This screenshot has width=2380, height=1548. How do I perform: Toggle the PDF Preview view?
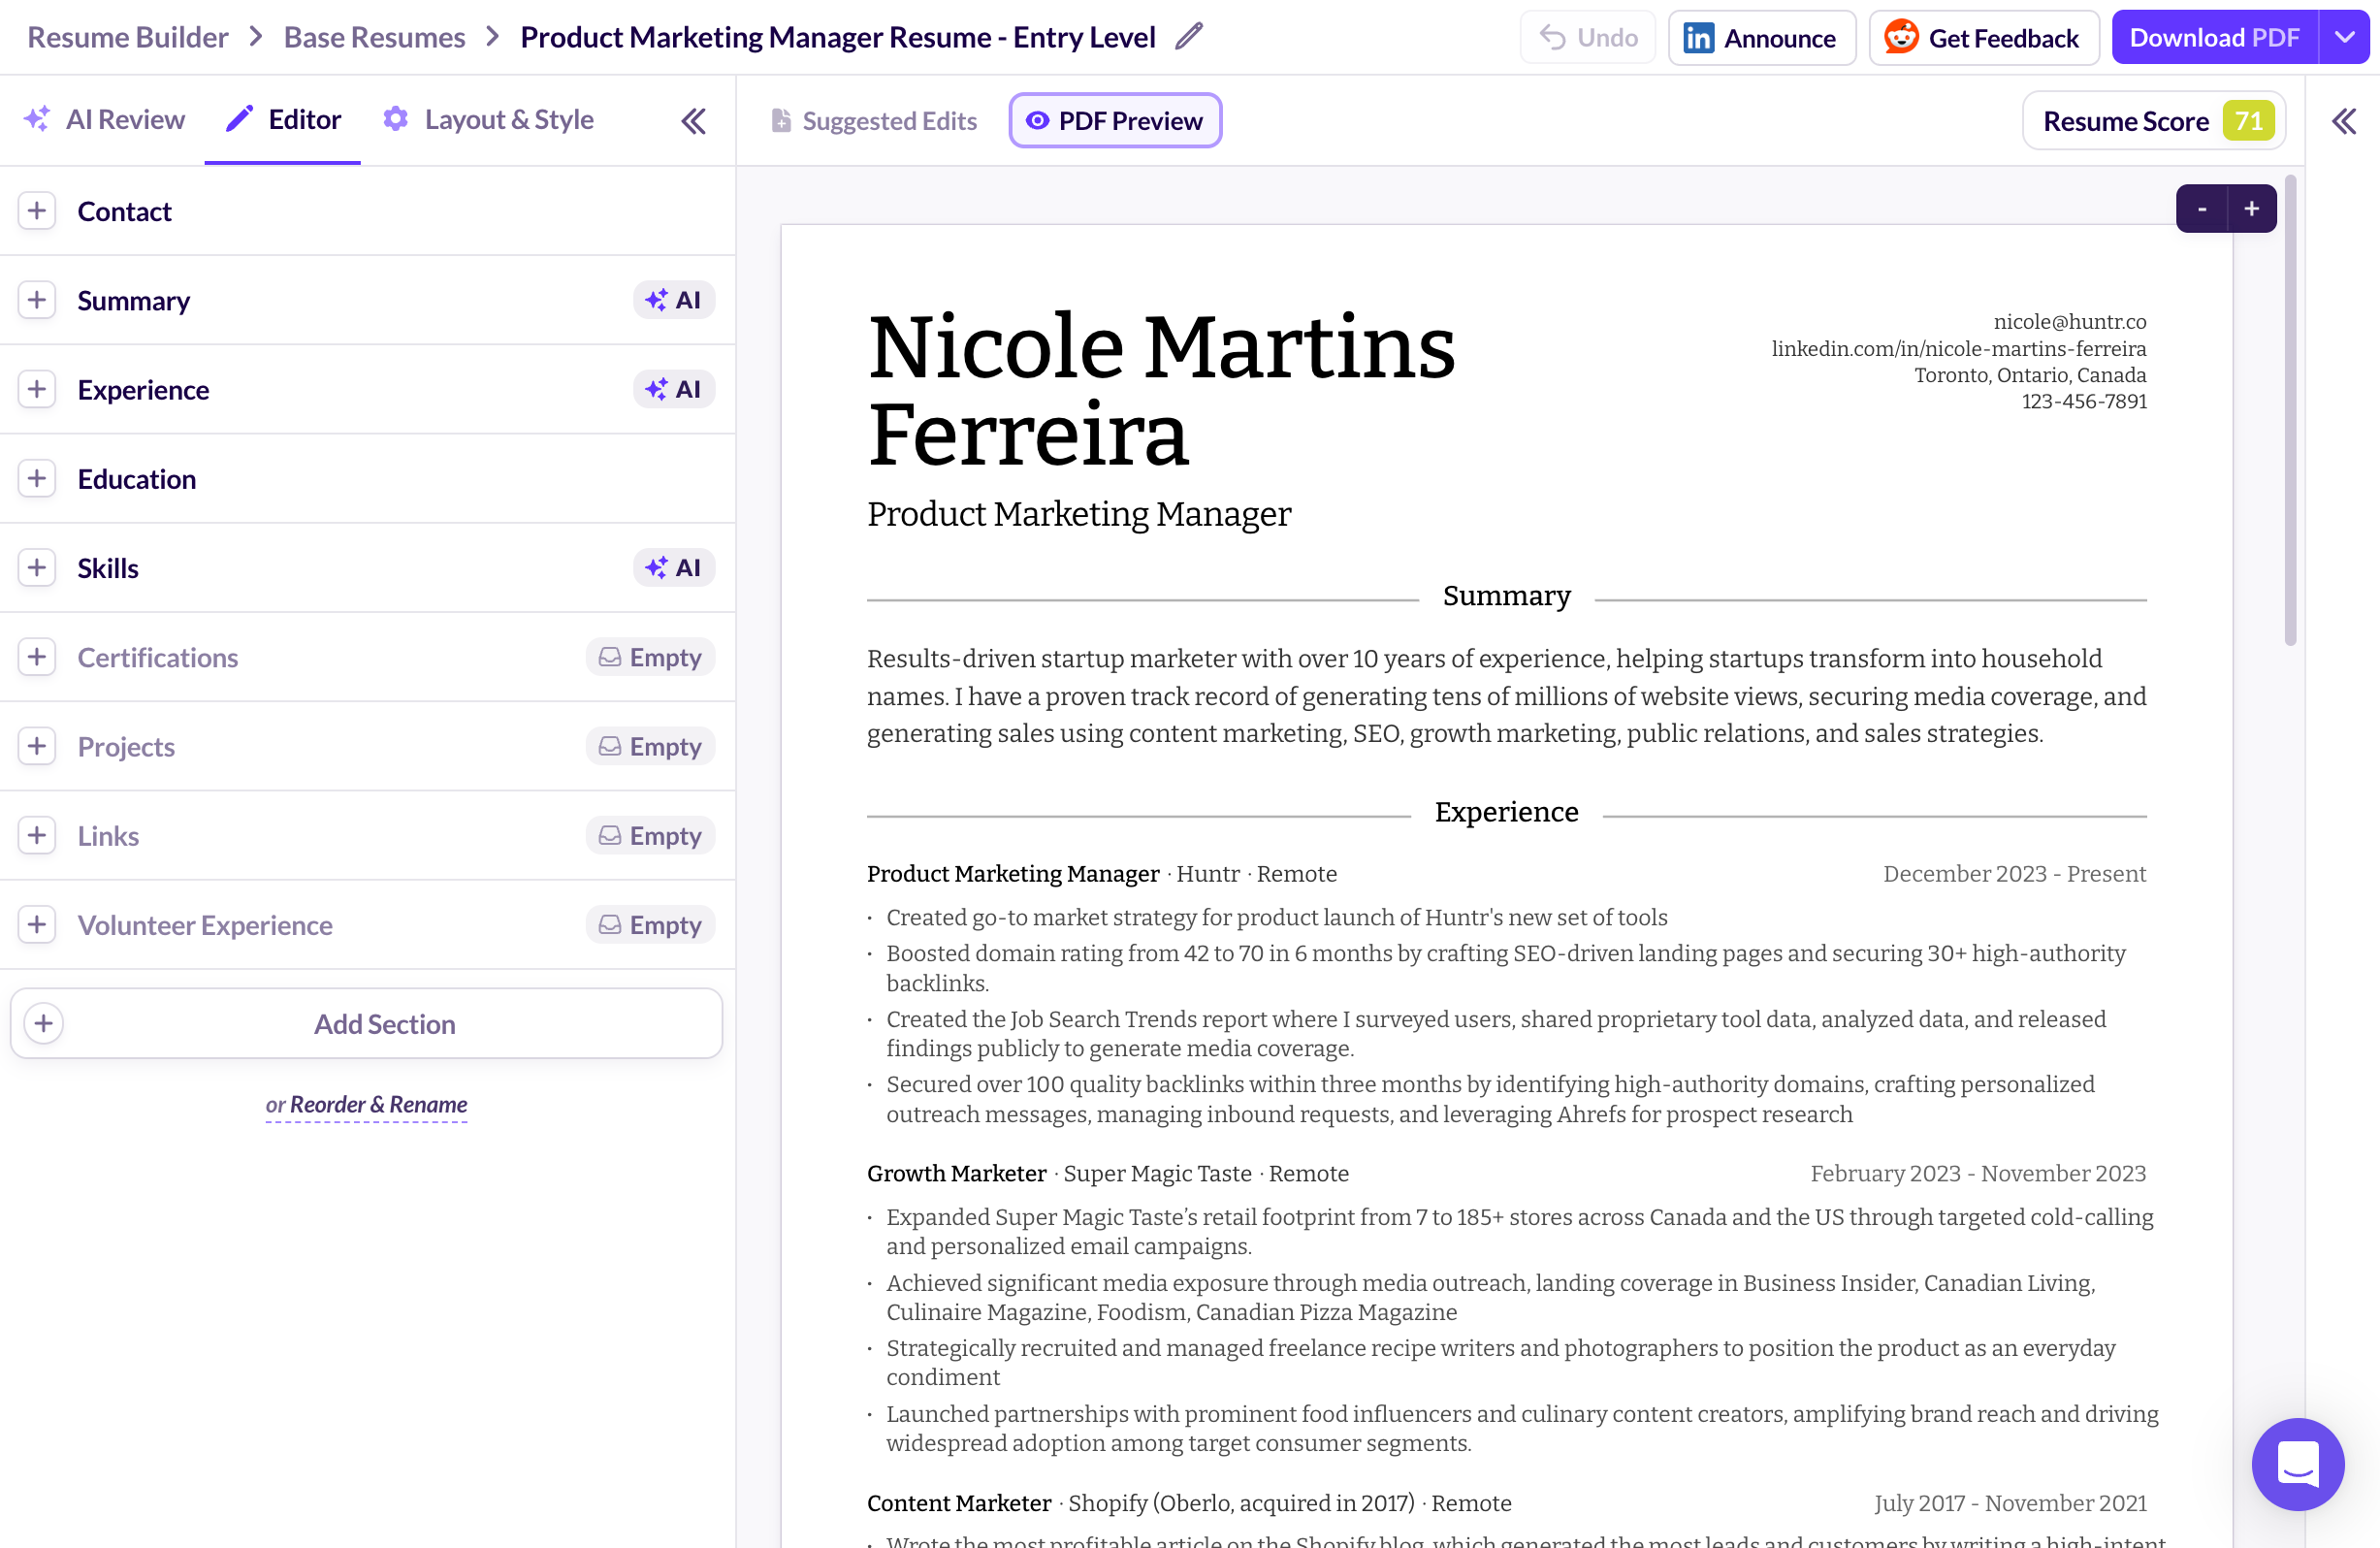[x=1114, y=121]
